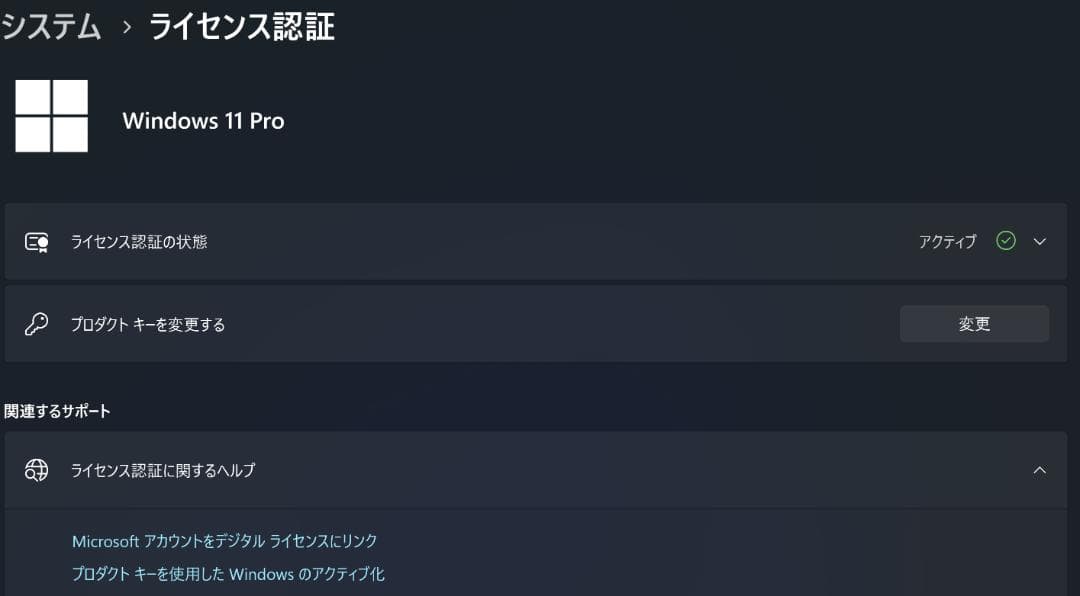The height and width of the screenshot is (596, 1080).
Task: Navigate back to システム via the breadcrumb
Action: pos(52,27)
